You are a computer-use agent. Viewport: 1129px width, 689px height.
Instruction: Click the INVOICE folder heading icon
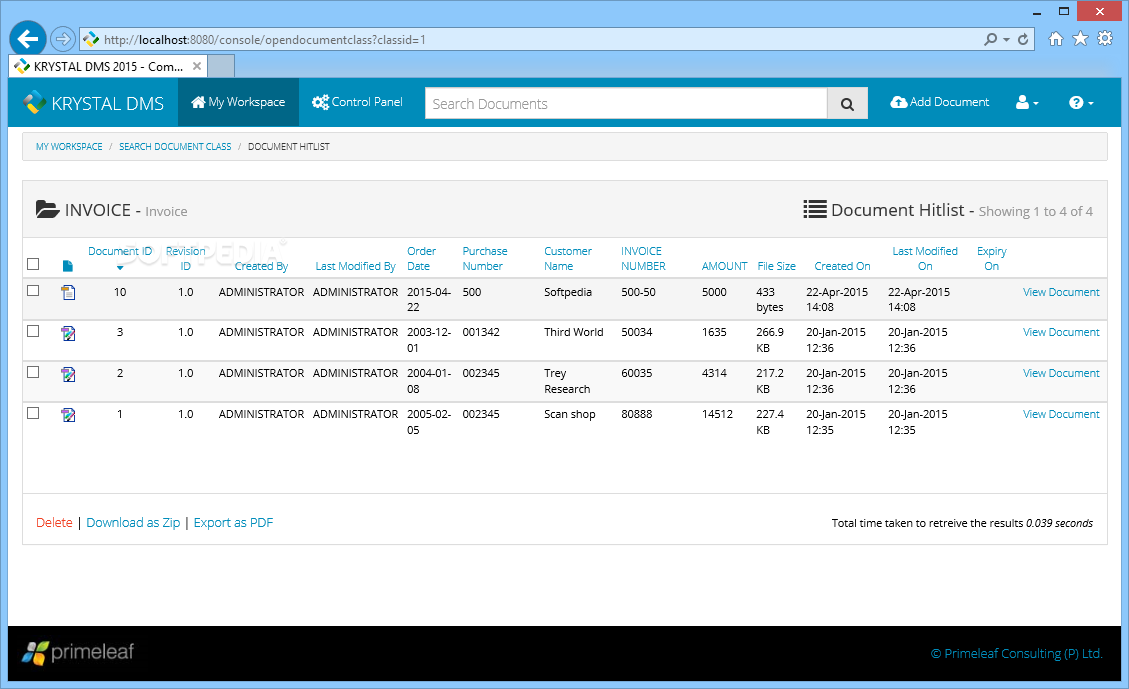click(x=48, y=210)
